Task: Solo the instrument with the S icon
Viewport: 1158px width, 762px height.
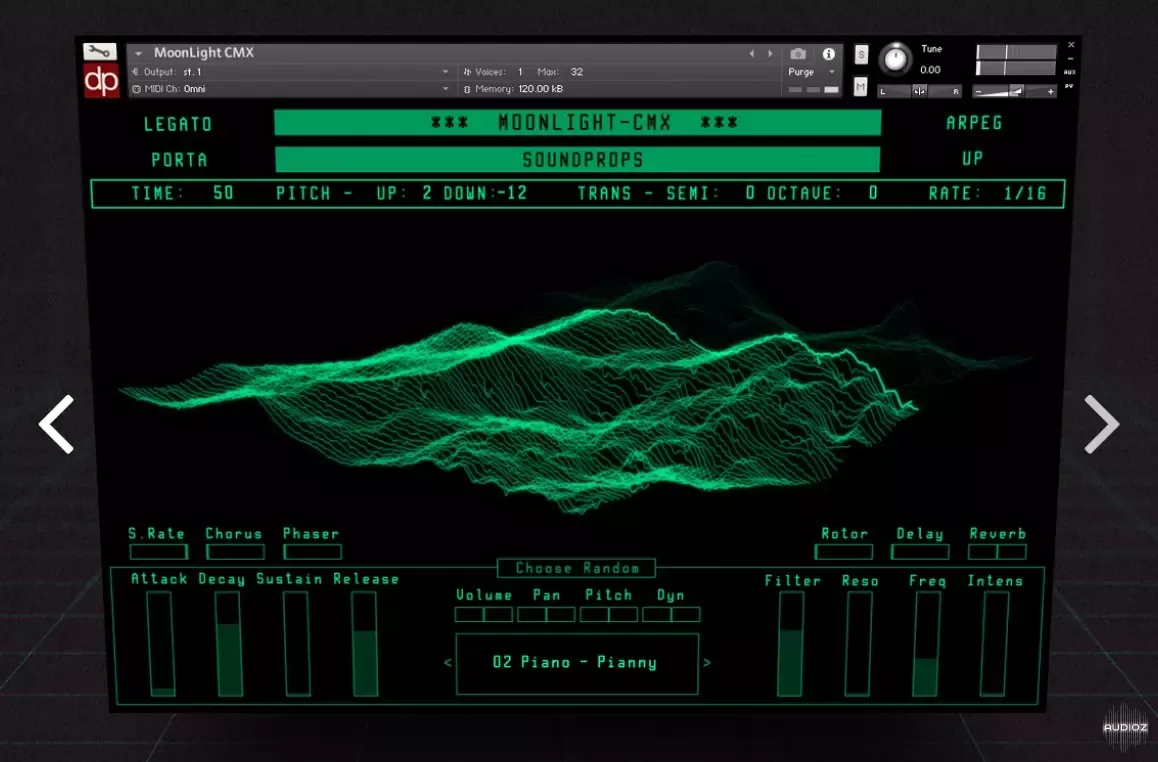Action: 860,56
